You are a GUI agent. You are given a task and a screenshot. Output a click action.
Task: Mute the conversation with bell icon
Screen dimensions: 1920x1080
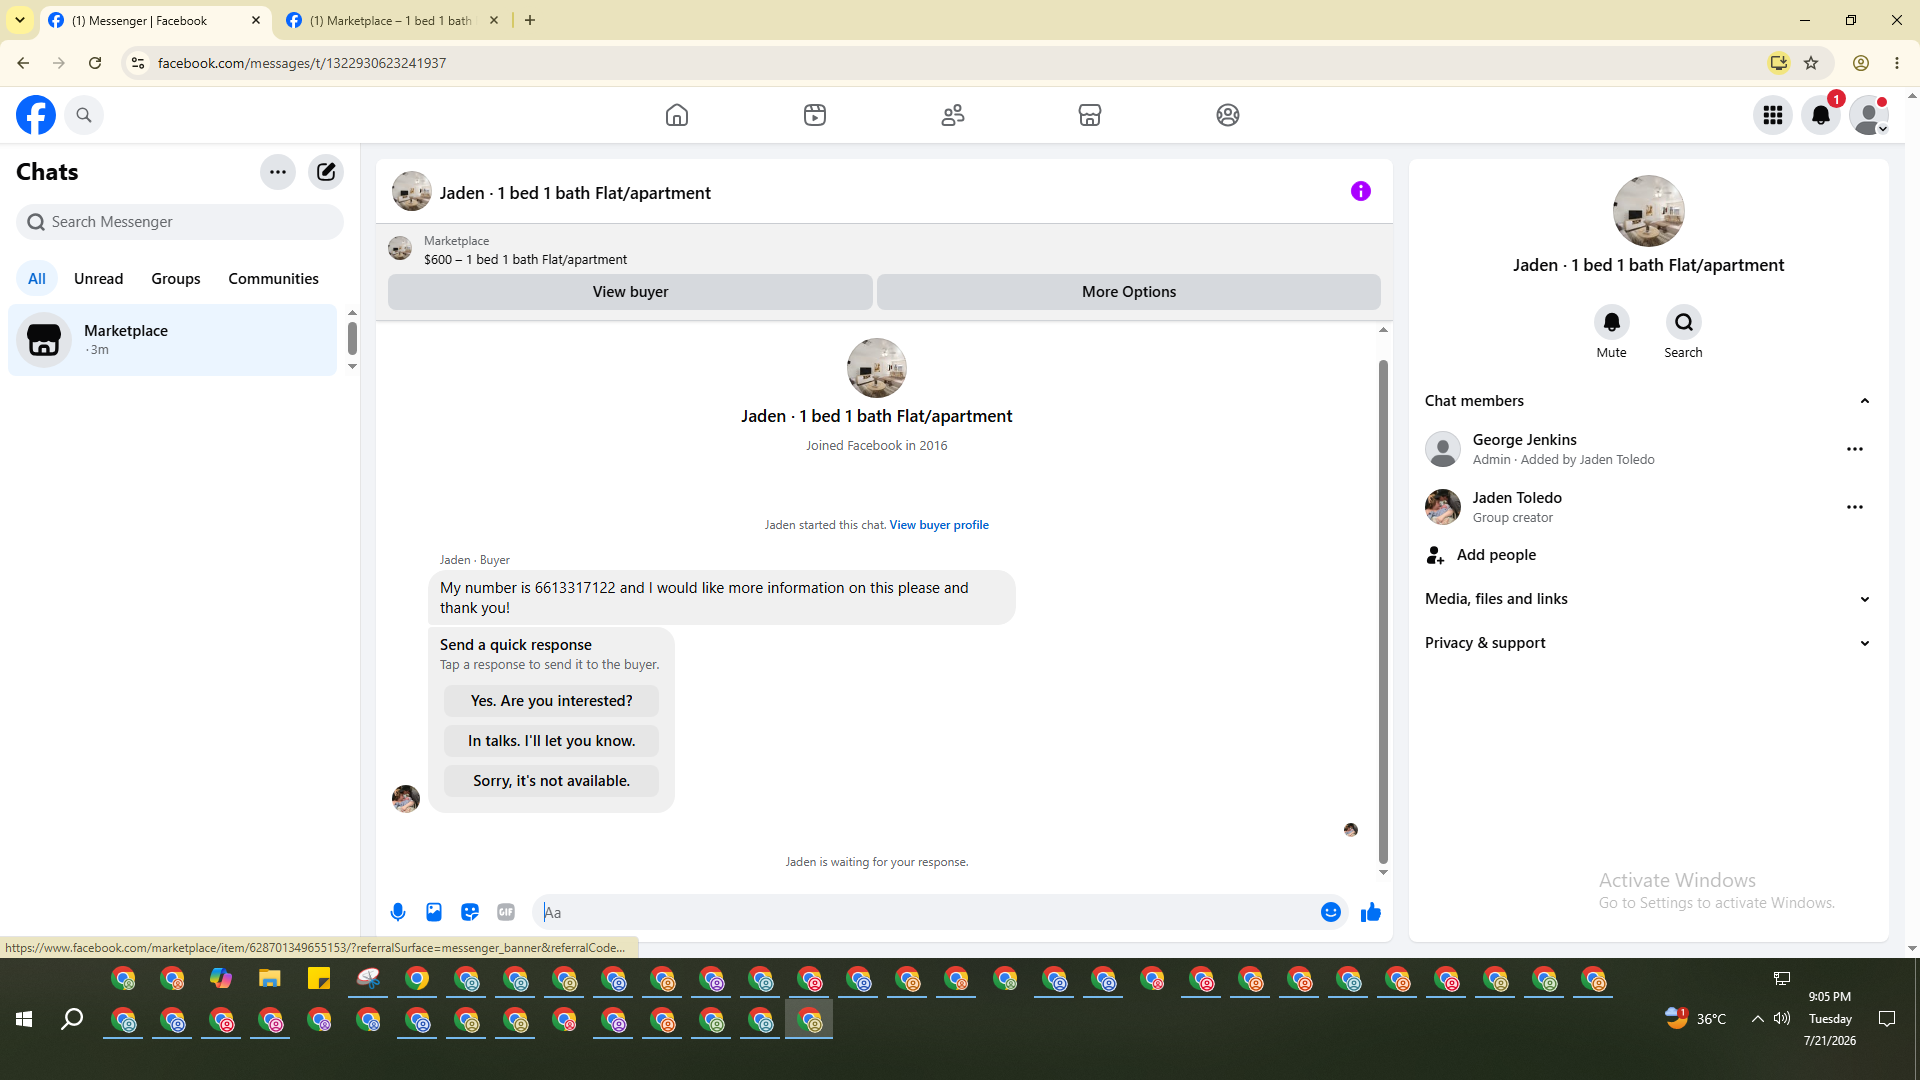coord(1612,322)
